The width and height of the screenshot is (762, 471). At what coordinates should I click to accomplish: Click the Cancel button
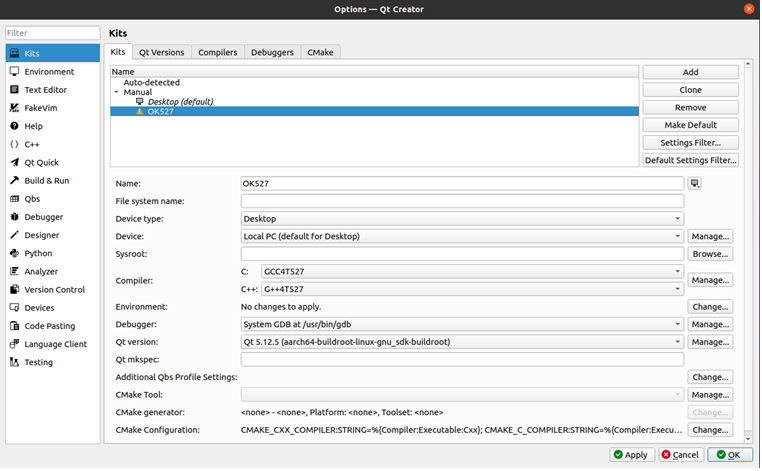[x=681, y=454]
